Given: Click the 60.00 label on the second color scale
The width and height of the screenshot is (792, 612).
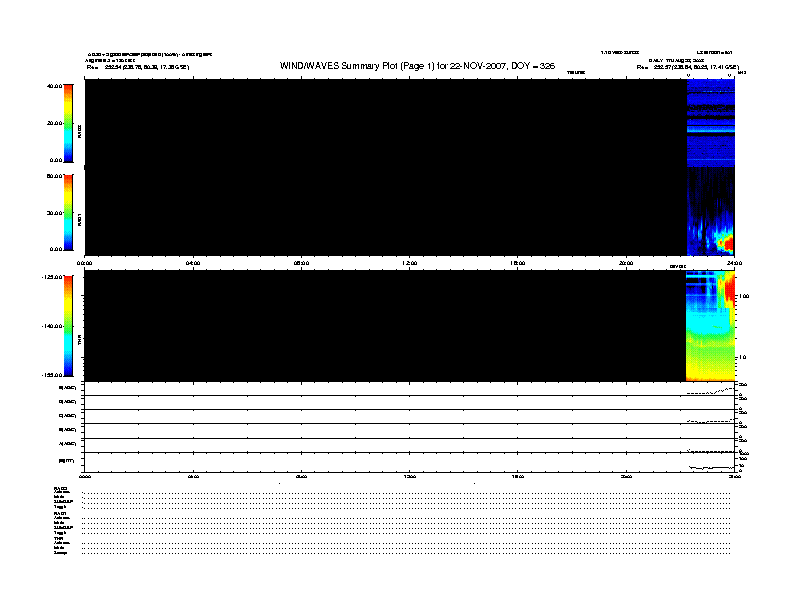Looking at the screenshot, I should [54, 176].
